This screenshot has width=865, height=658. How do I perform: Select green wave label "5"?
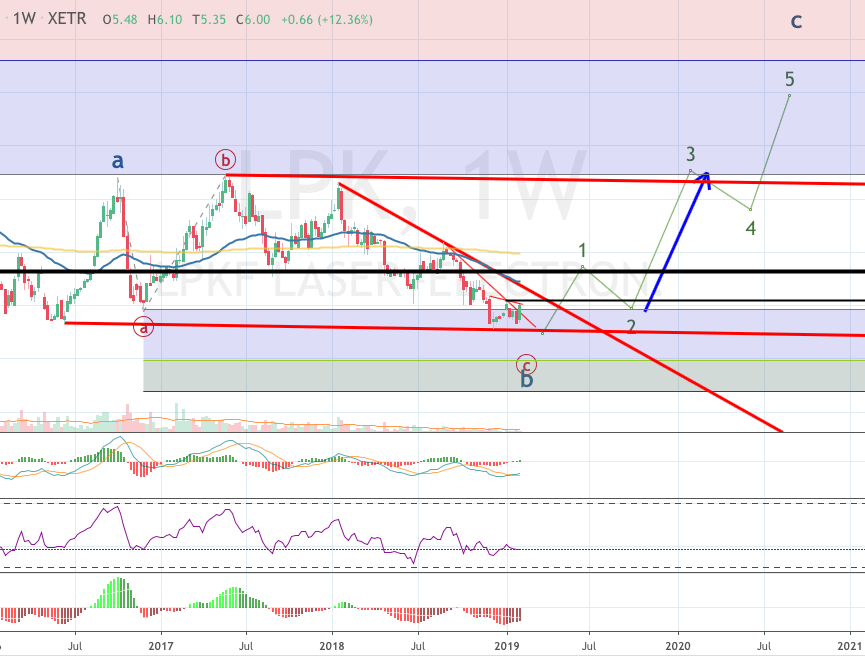pos(789,79)
